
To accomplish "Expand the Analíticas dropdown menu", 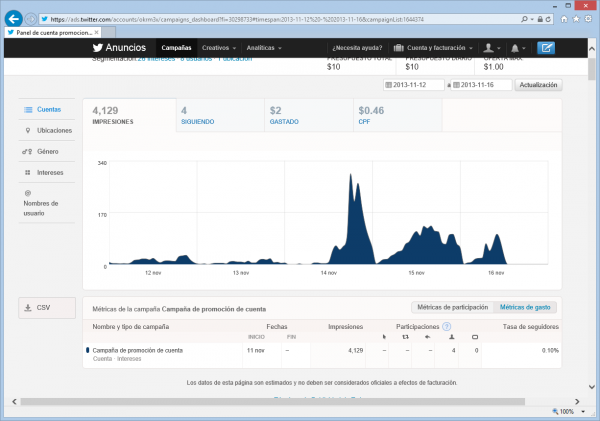I will point(264,48).
